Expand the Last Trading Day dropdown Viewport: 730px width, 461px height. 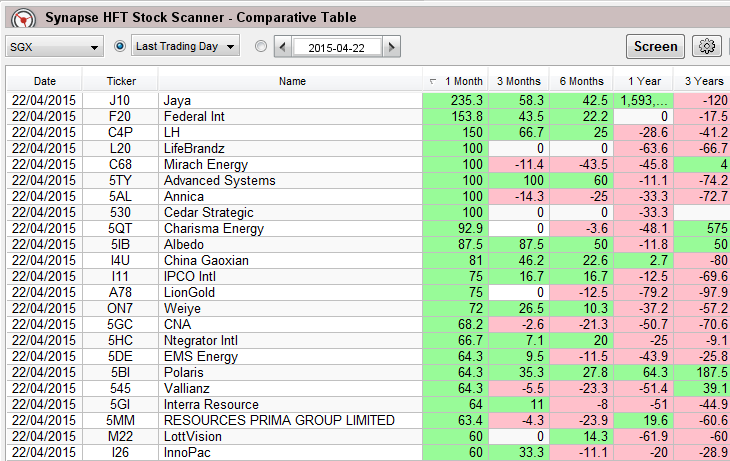point(187,46)
